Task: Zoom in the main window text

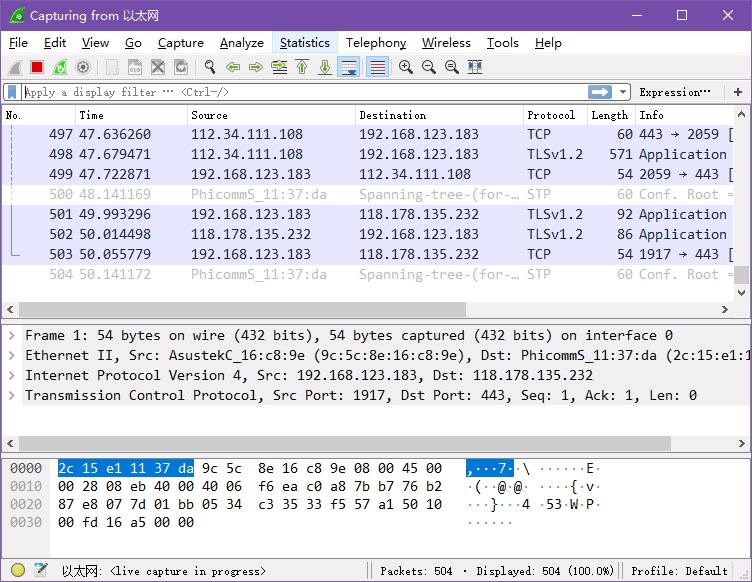Action: point(406,67)
